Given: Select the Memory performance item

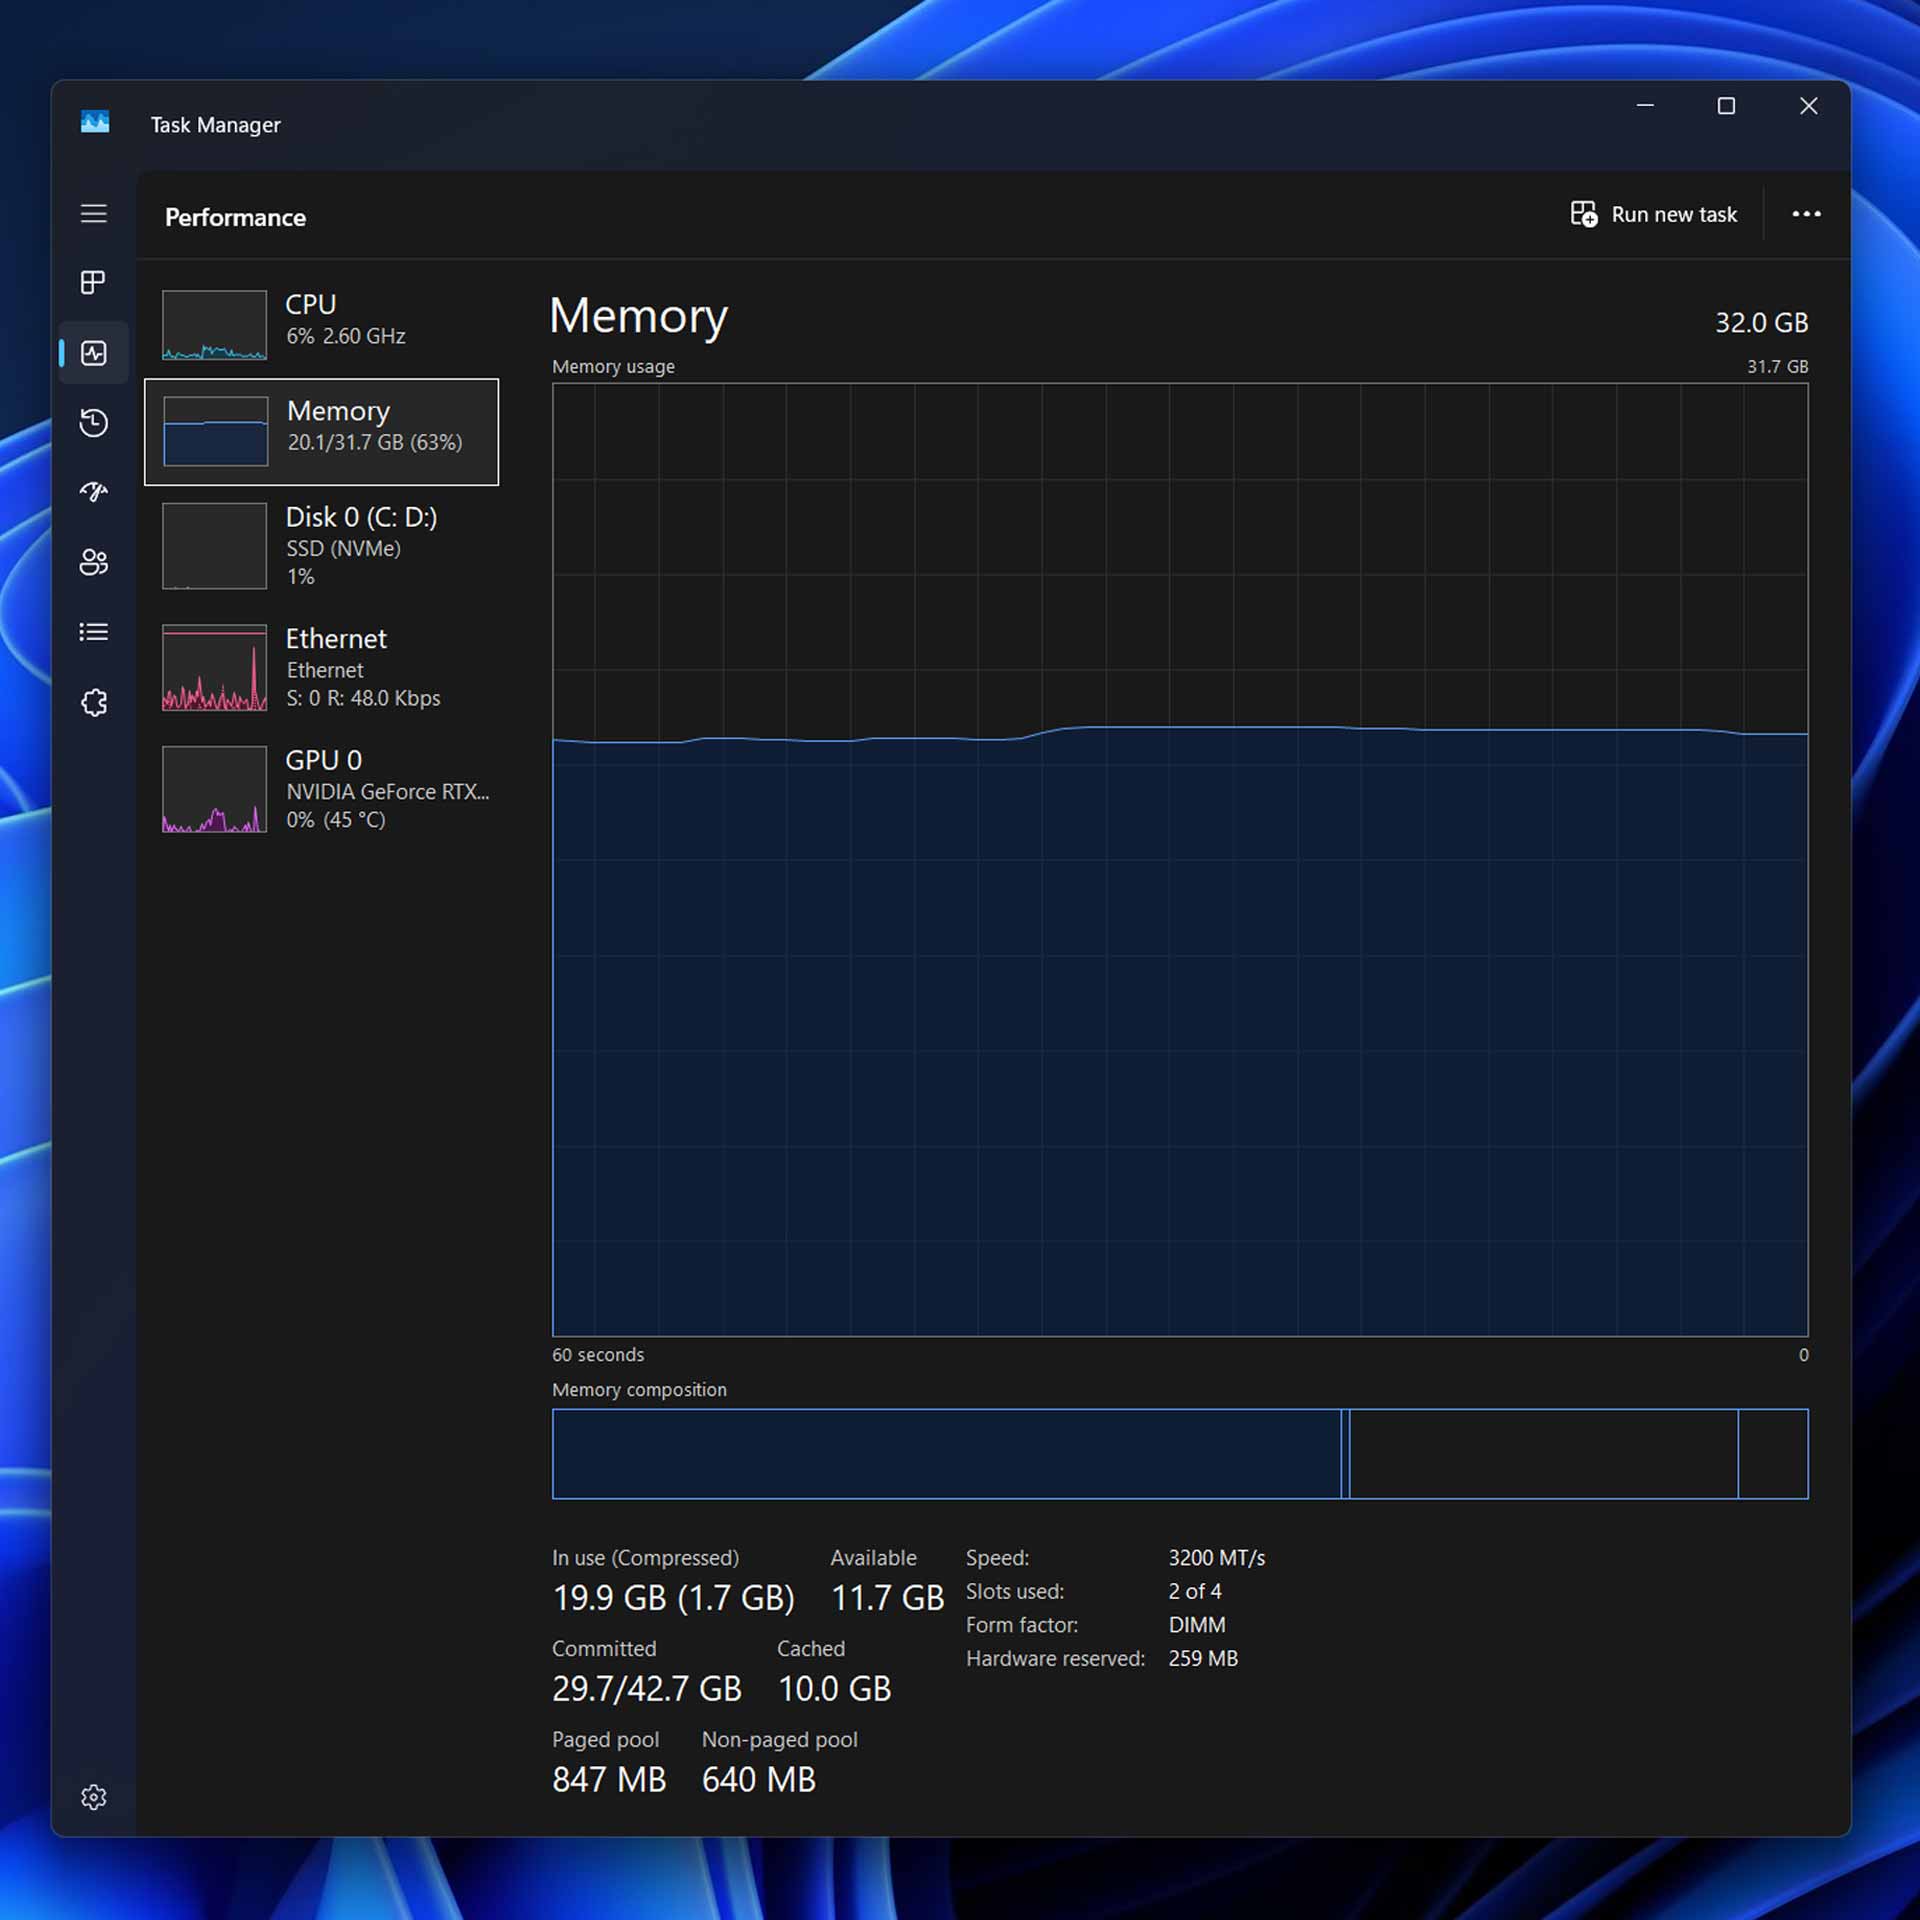Looking at the screenshot, I should [x=321, y=431].
